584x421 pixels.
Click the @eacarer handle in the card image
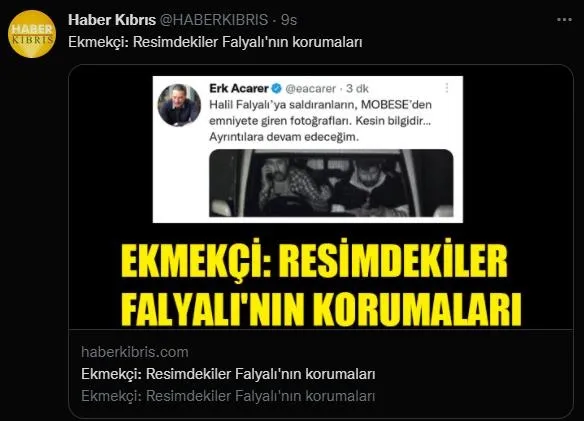(x=311, y=89)
